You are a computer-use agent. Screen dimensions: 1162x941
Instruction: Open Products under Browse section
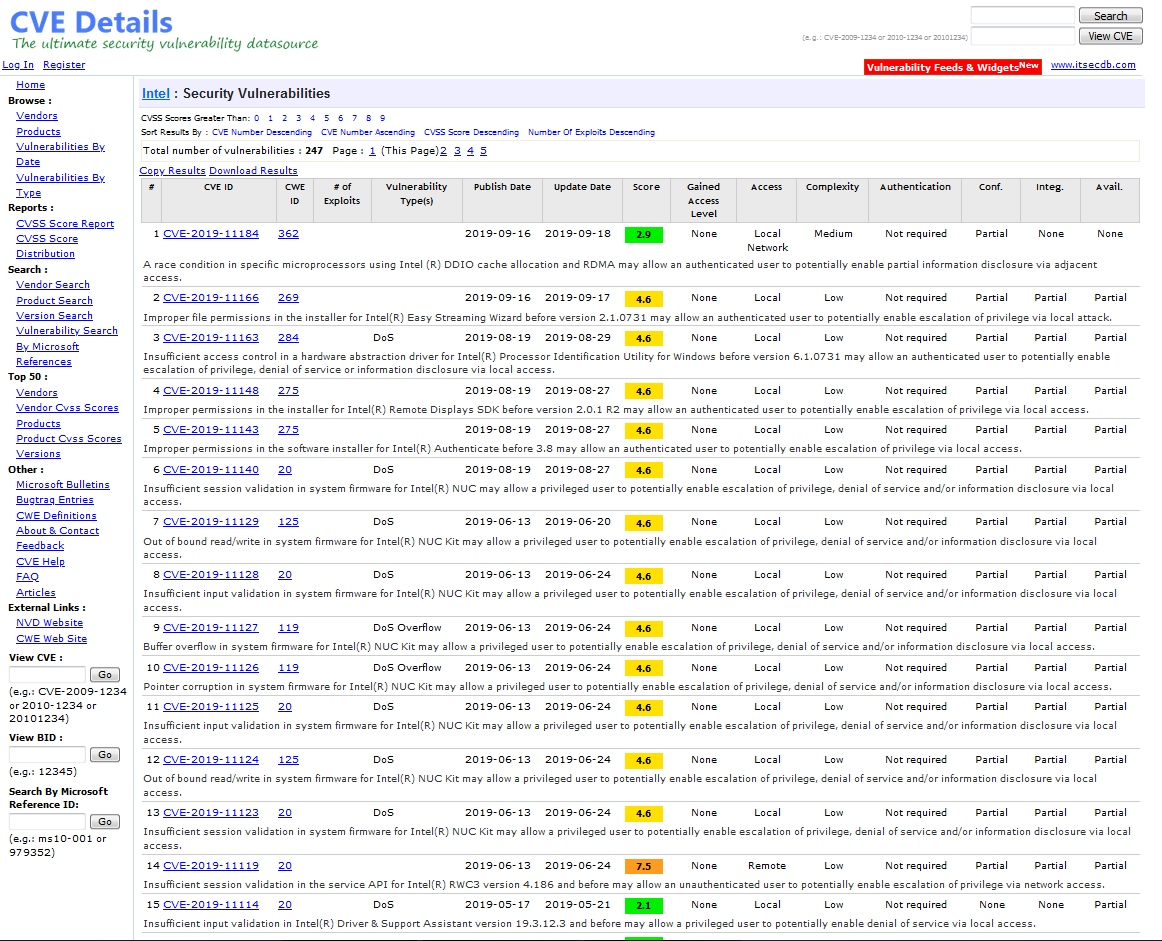click(x=39, y=131)
